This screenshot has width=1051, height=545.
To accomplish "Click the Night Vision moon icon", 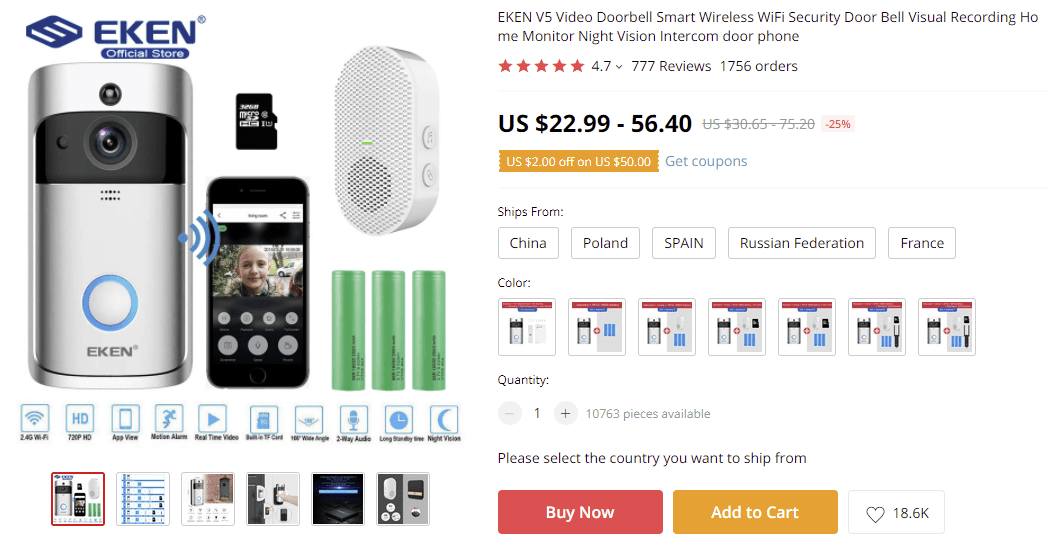I will click(444, 419).
